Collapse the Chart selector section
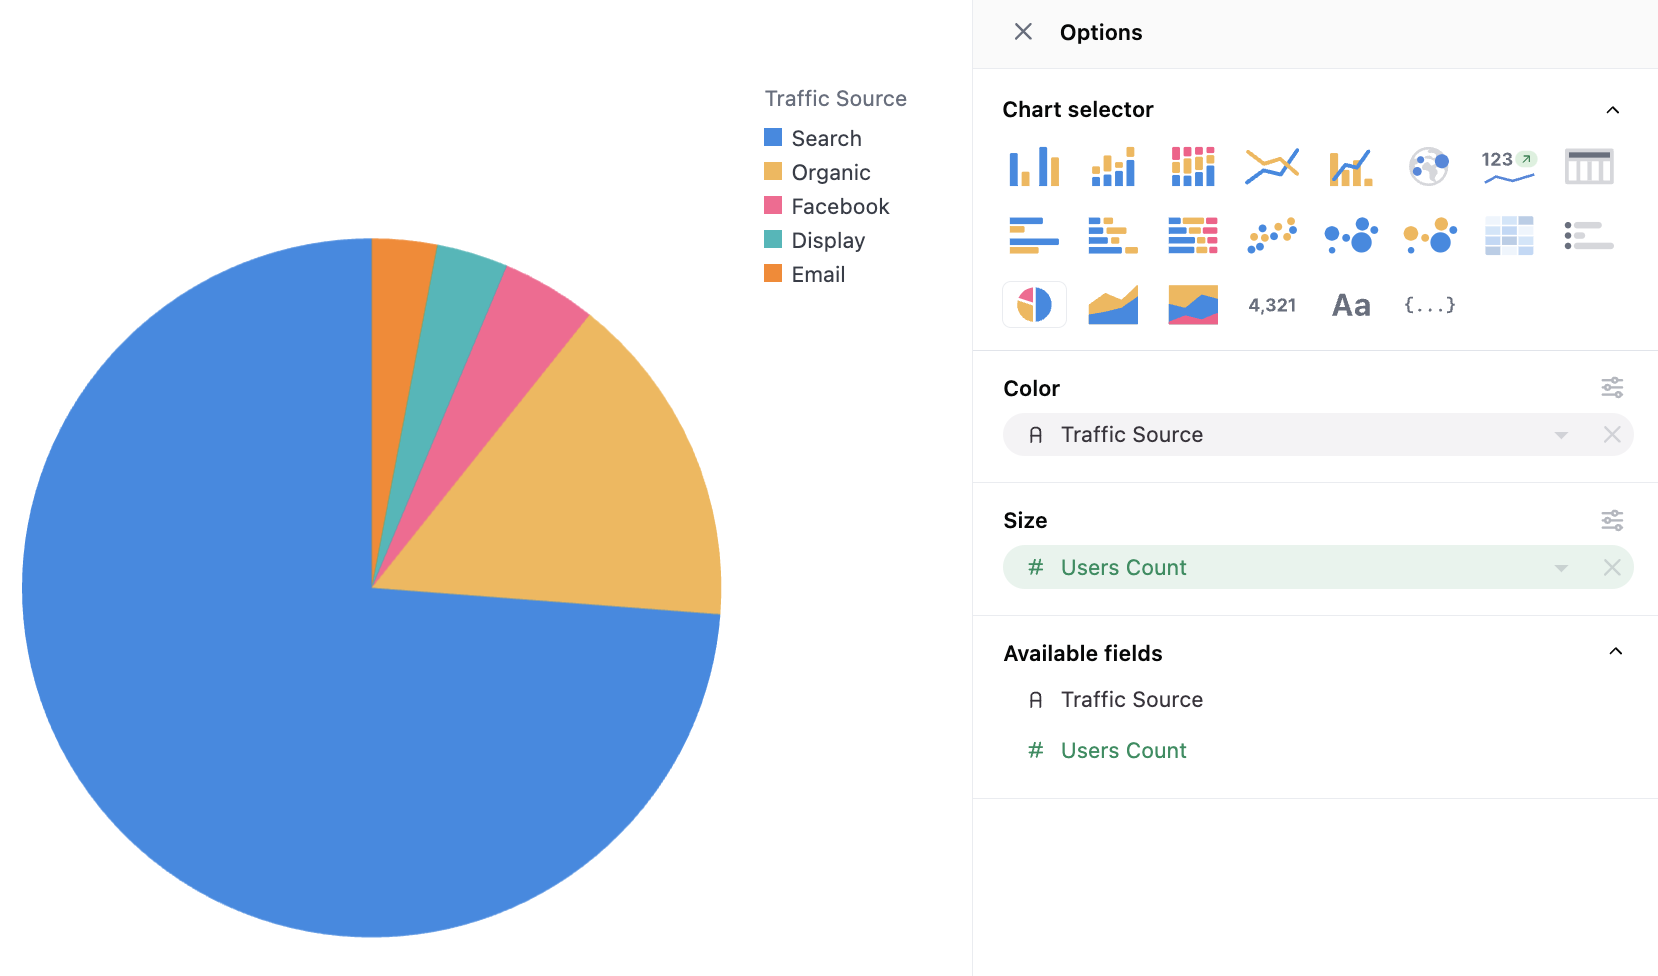 click(x=1612, y=110)
